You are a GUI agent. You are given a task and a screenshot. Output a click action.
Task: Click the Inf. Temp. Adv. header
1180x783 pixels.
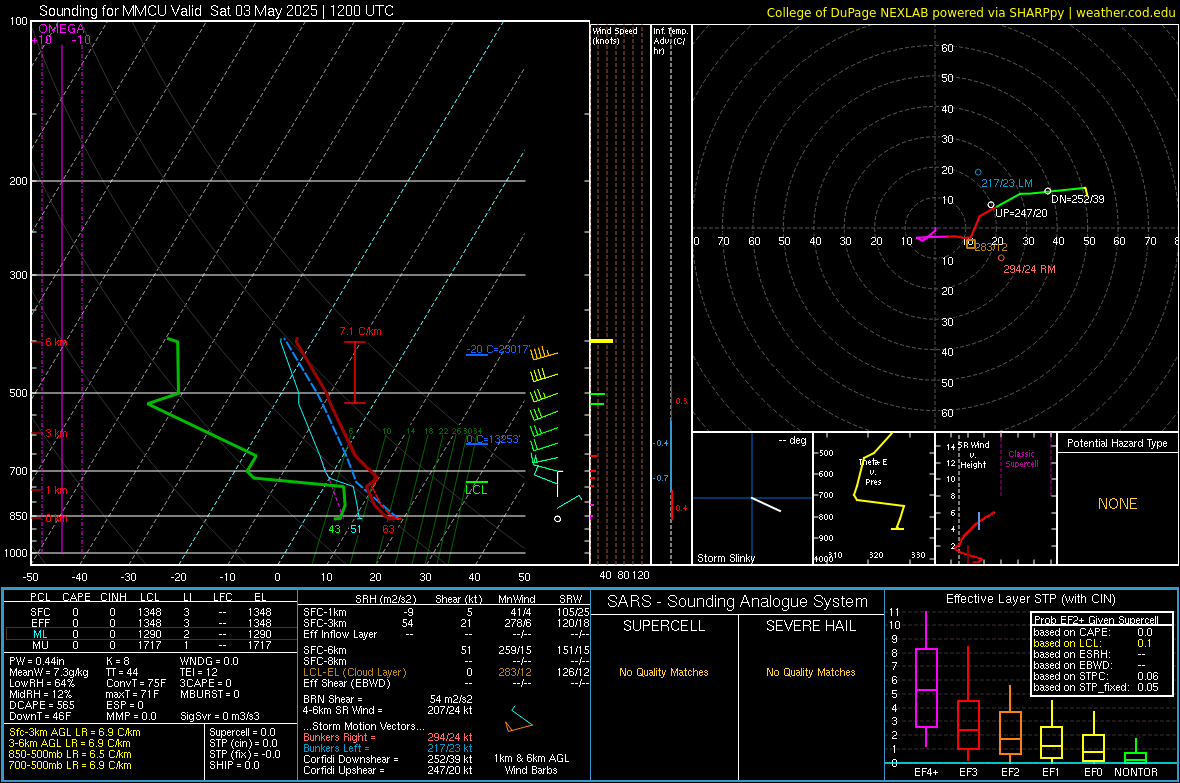(670, 41)
